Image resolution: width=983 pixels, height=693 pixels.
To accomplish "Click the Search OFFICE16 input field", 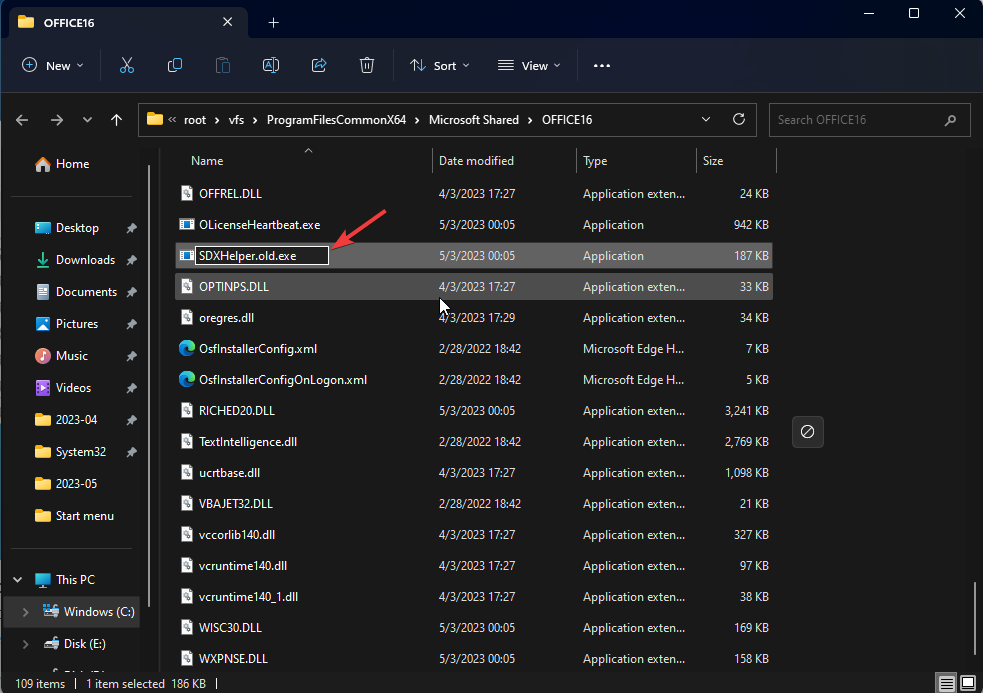I will click(870, 120).
